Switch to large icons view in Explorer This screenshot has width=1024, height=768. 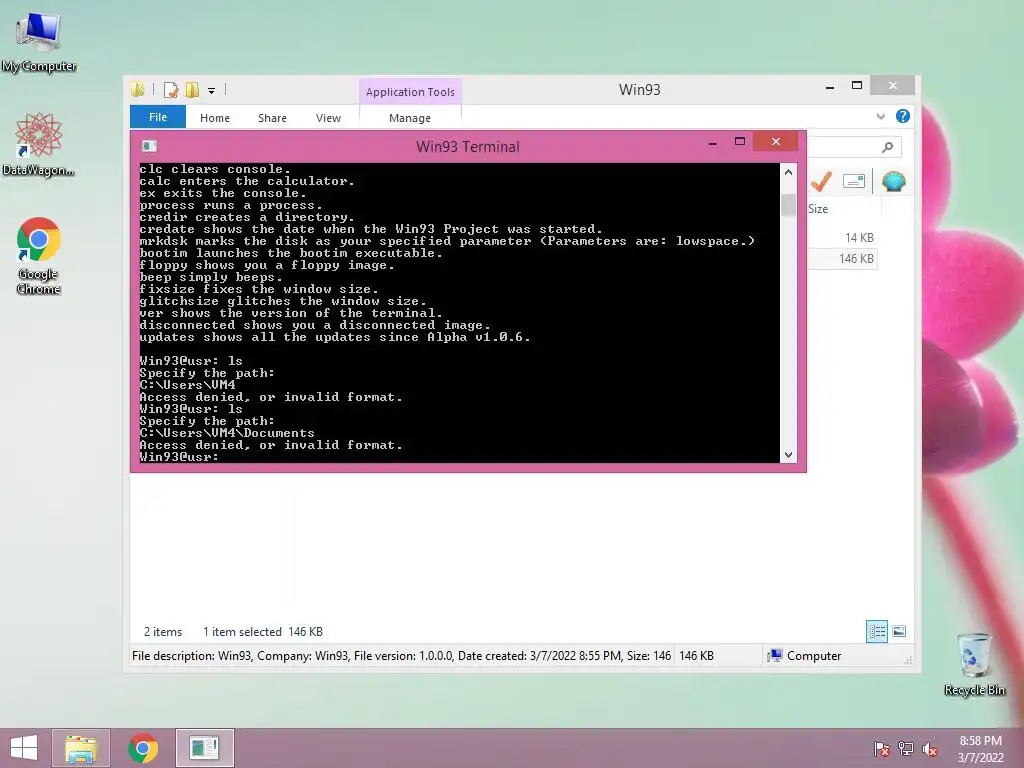point(899,632)
